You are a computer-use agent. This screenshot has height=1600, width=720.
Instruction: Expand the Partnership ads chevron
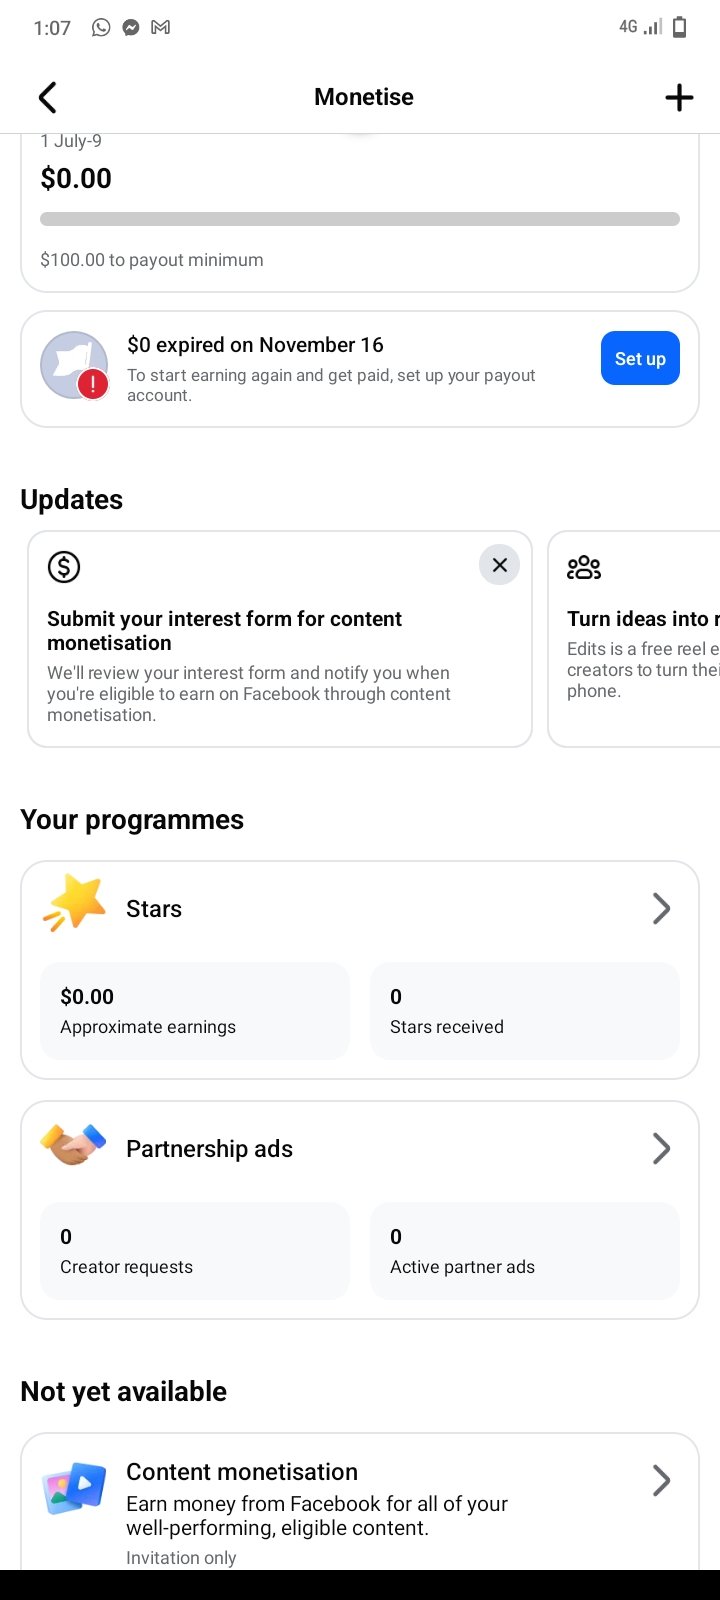[x=661, y=1148]
